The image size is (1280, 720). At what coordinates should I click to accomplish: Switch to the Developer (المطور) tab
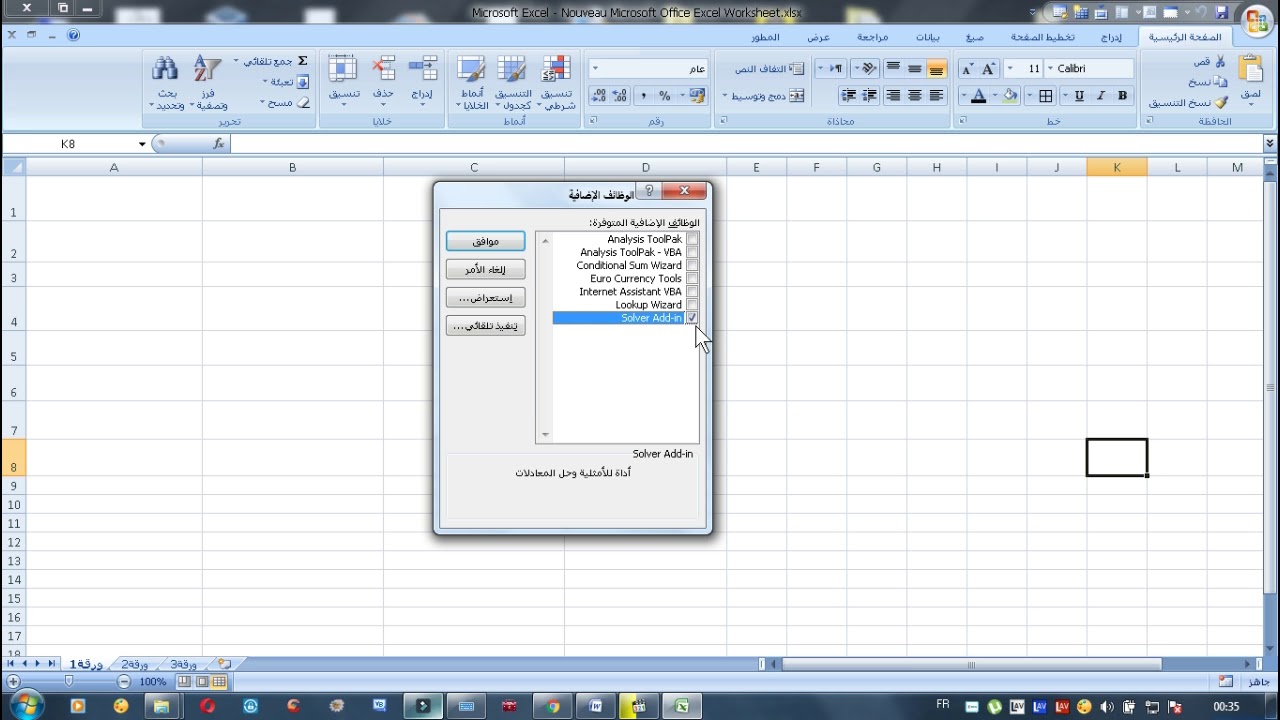click(766, 37)
